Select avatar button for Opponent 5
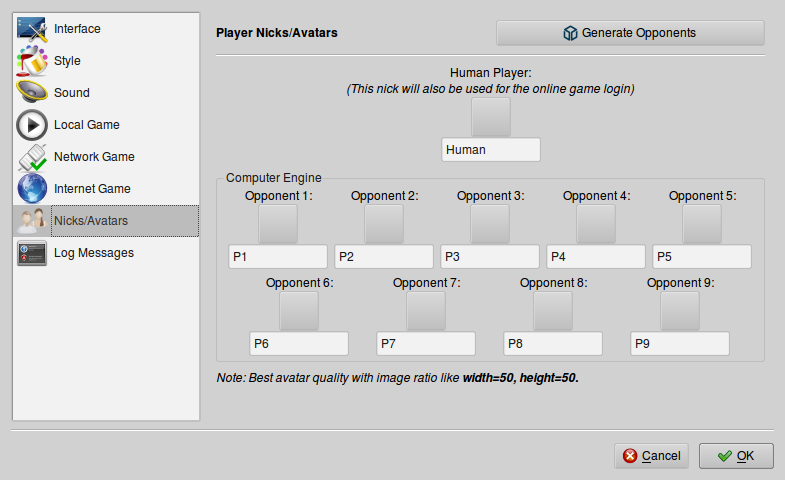Image resolution: width=785 pixels, height=480 pixels. coord(702,224)
